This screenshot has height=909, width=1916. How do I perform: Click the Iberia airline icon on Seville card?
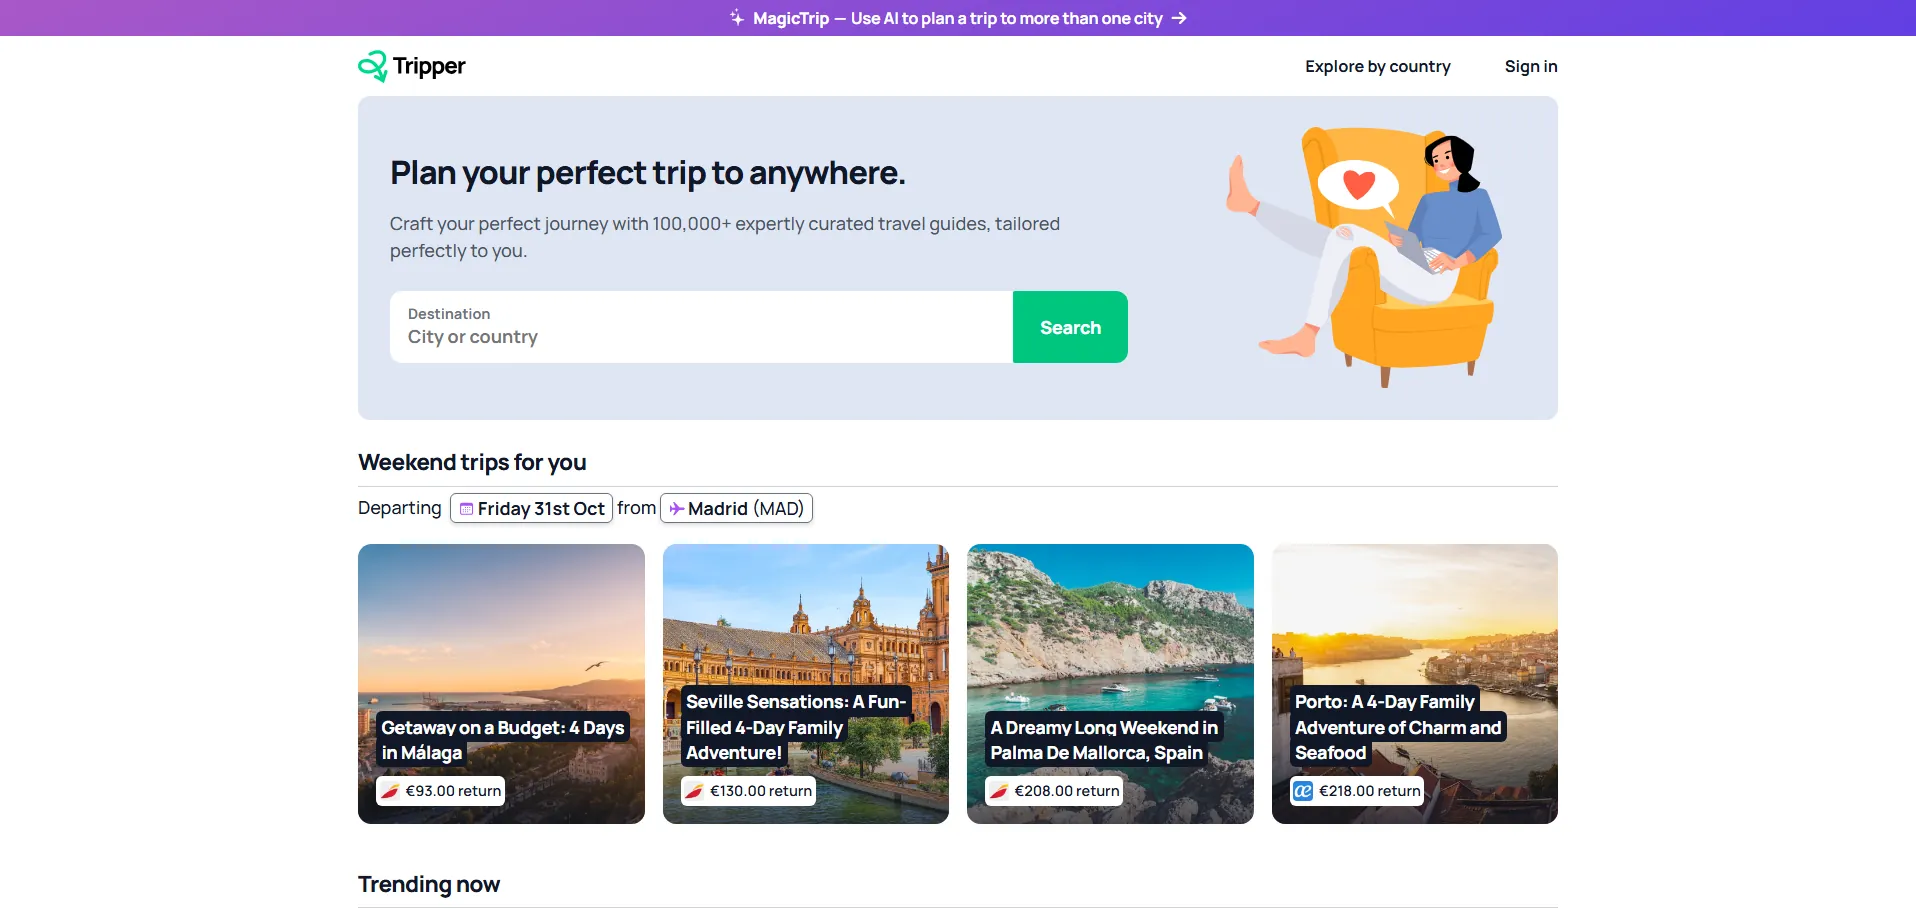coord(694,791)
